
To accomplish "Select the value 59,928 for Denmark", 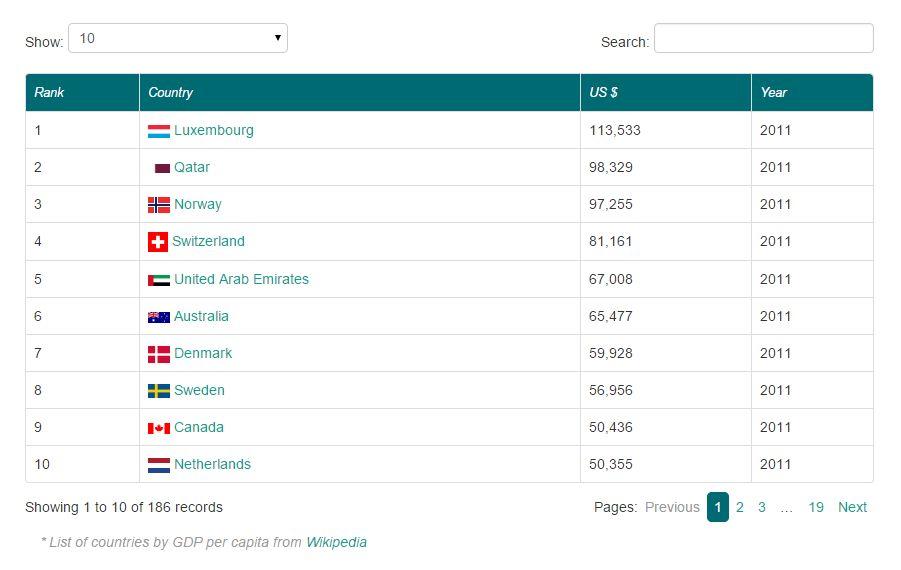I will (x=610, y=353).
